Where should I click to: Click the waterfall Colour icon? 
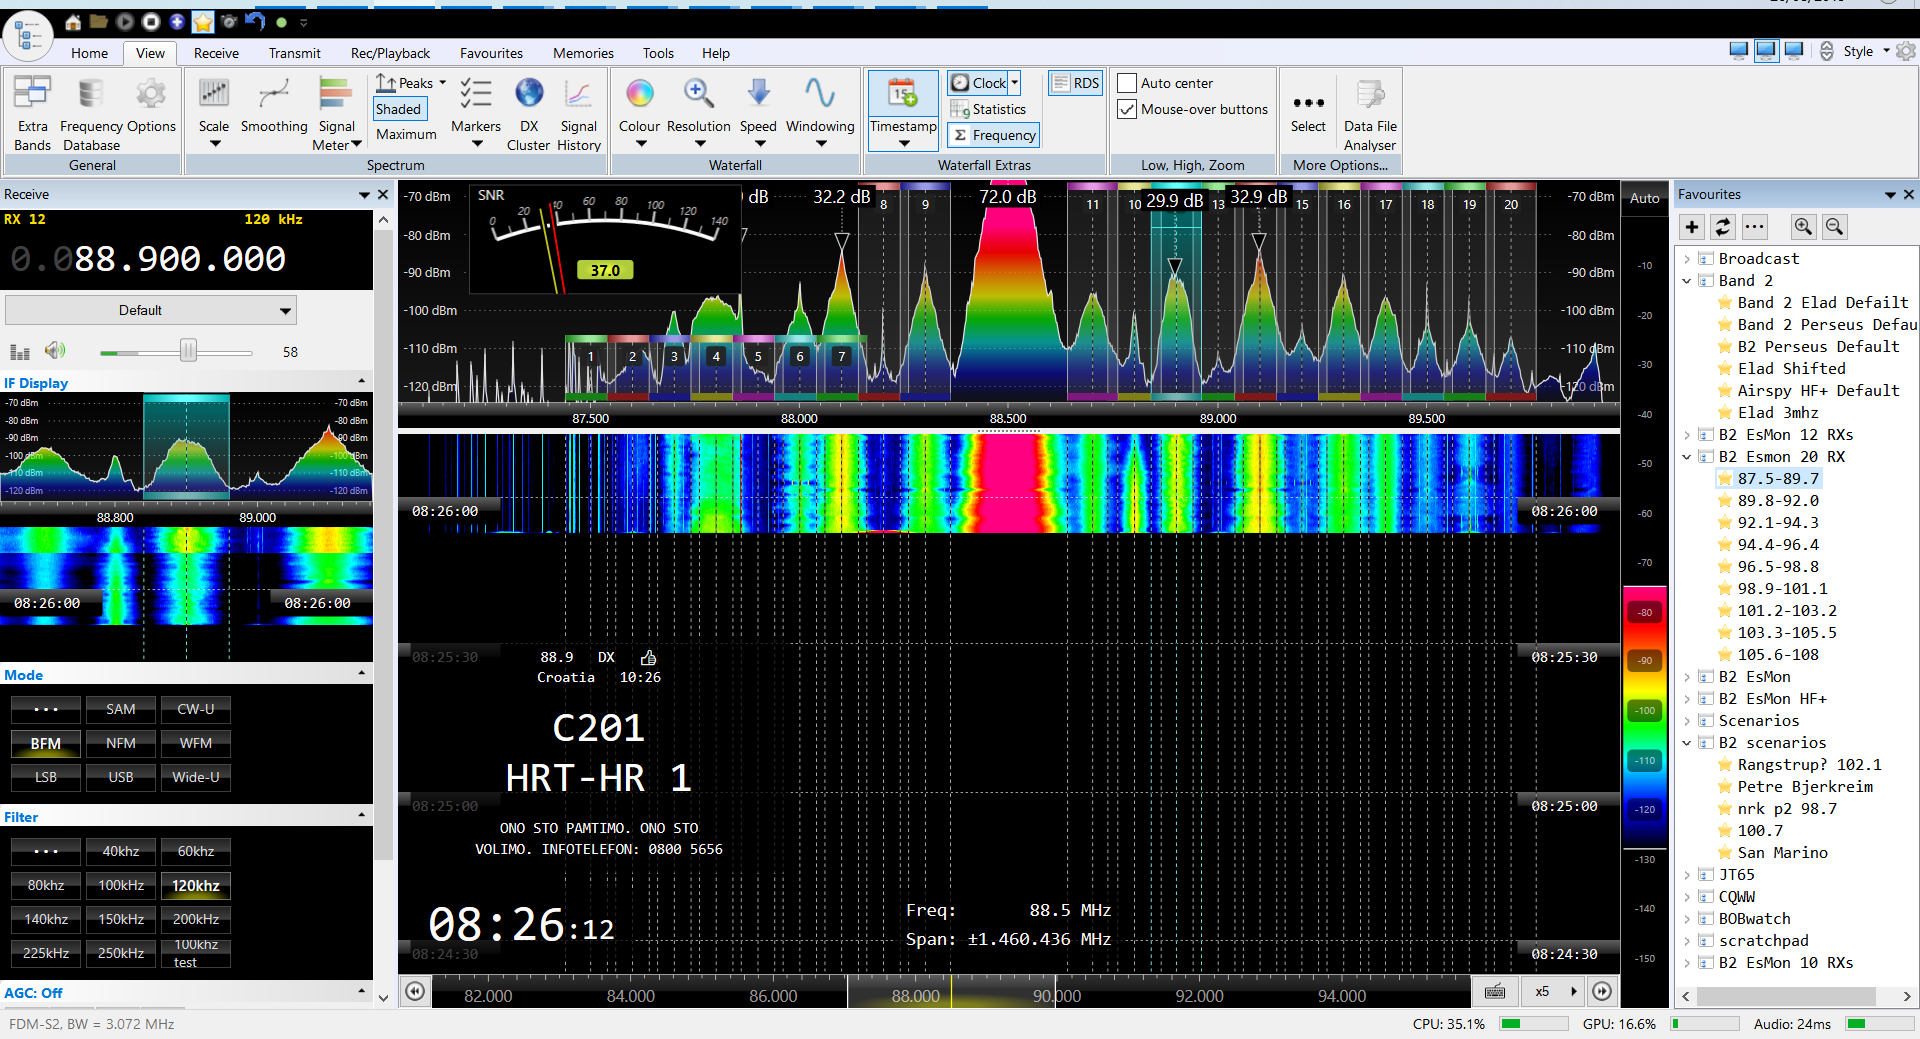(639, 95)
